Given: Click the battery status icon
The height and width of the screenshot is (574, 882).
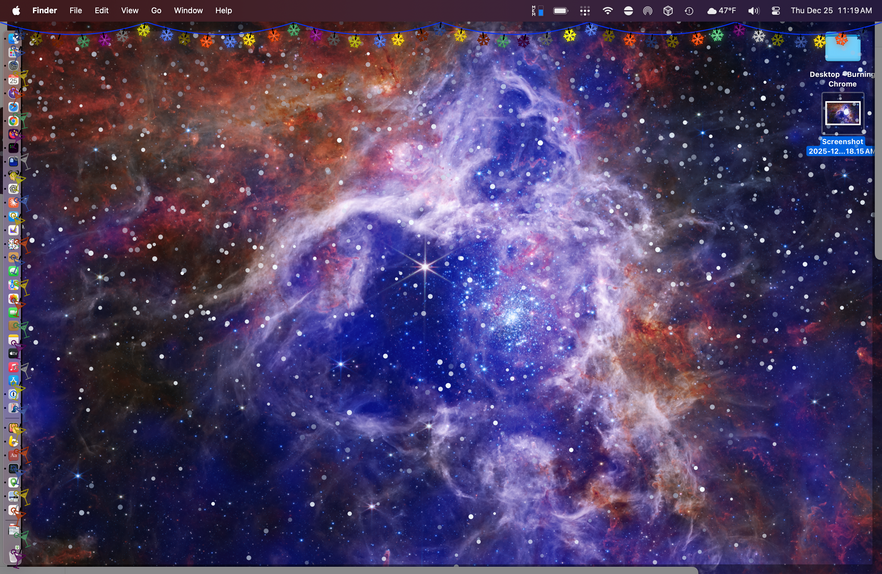Looking at the screenshot, I should coord(561,10).
